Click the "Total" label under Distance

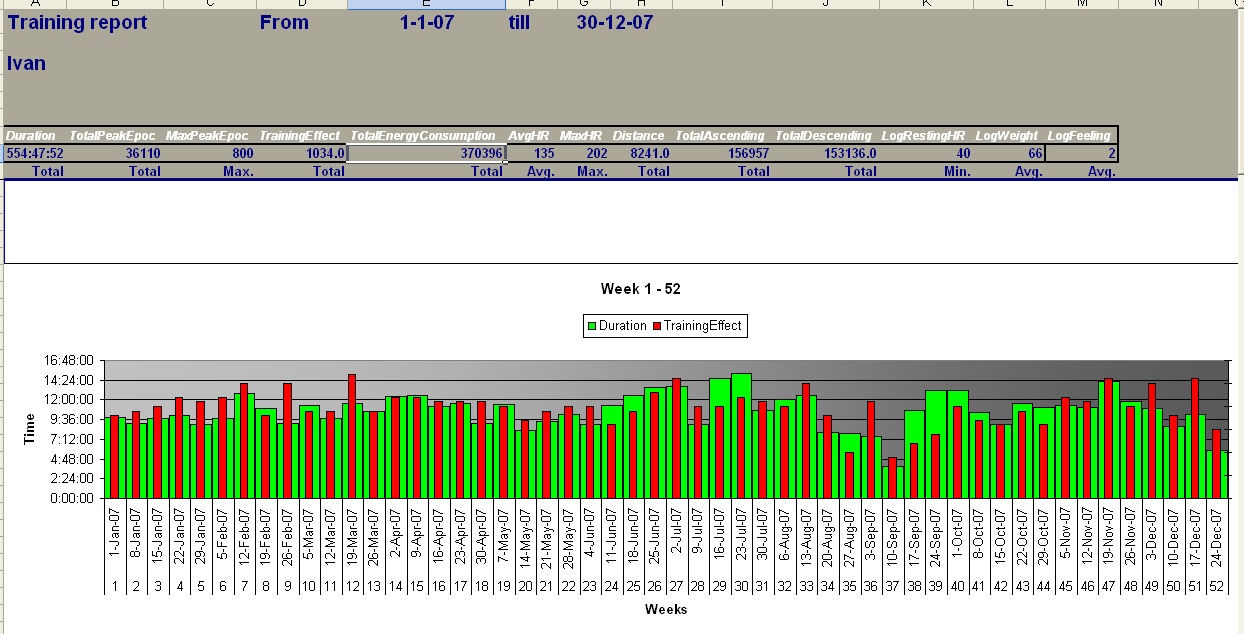pyautogui.click(x=653, y=172)
